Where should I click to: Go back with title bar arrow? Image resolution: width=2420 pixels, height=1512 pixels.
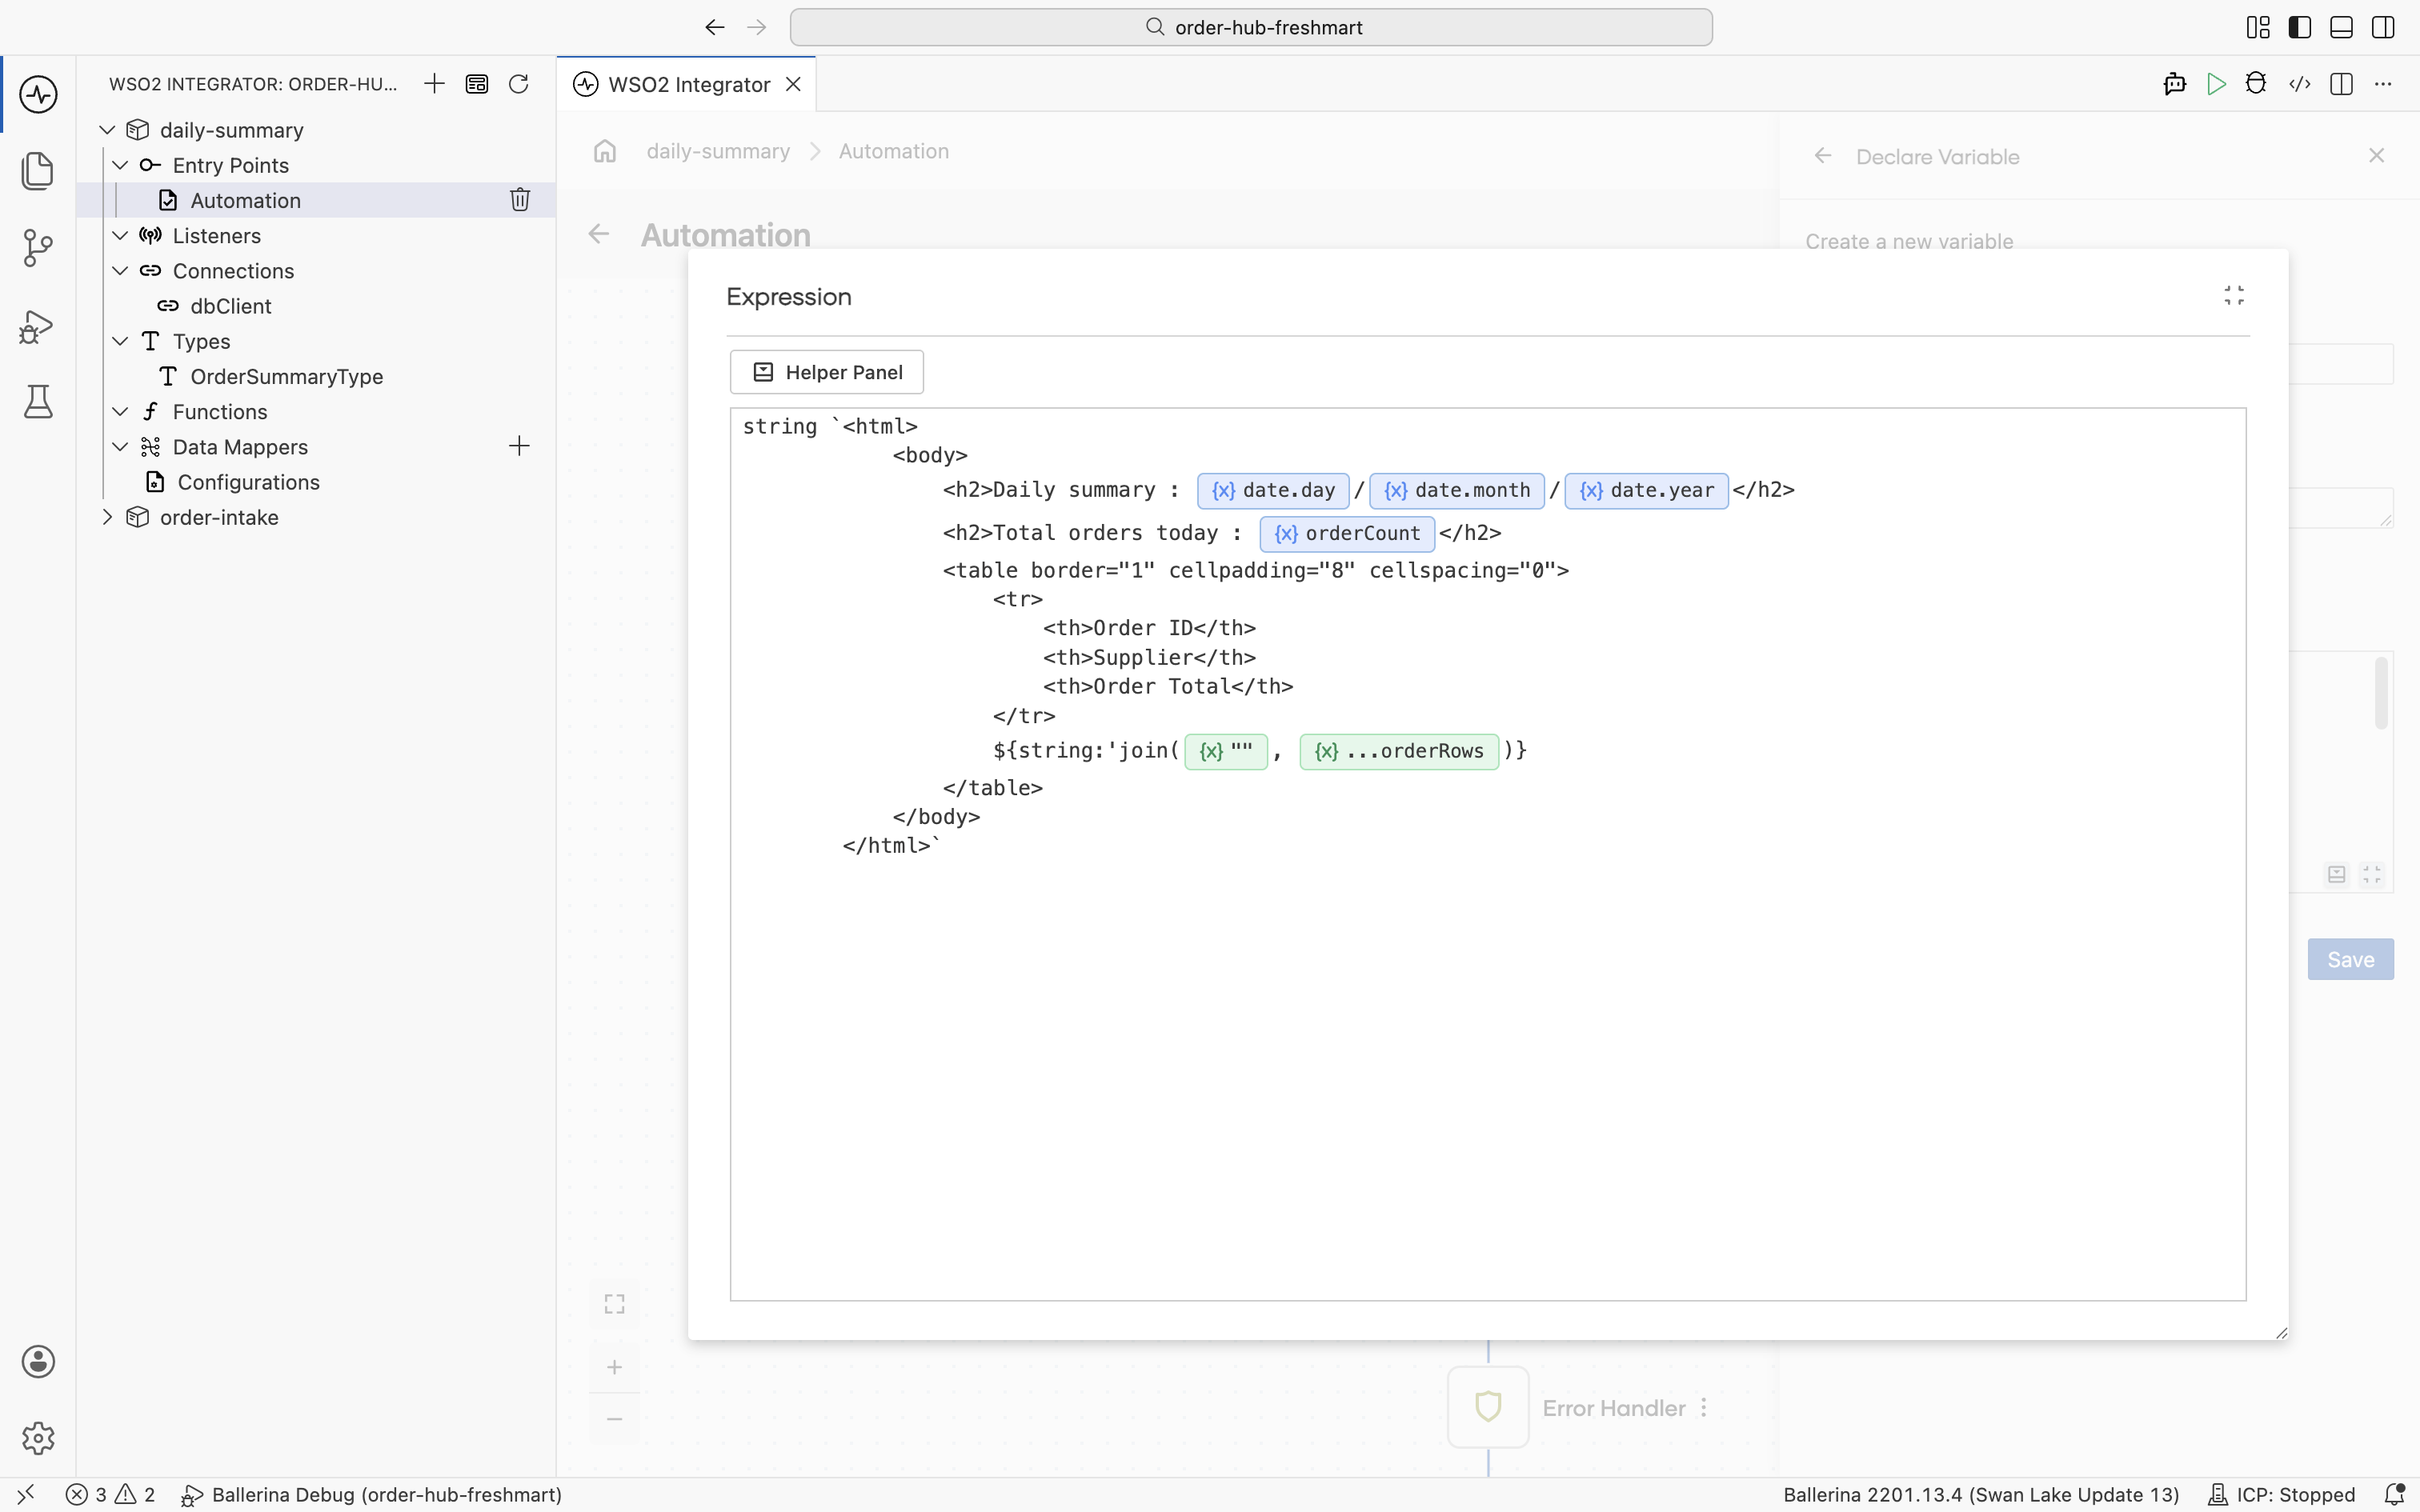(714, 27)
